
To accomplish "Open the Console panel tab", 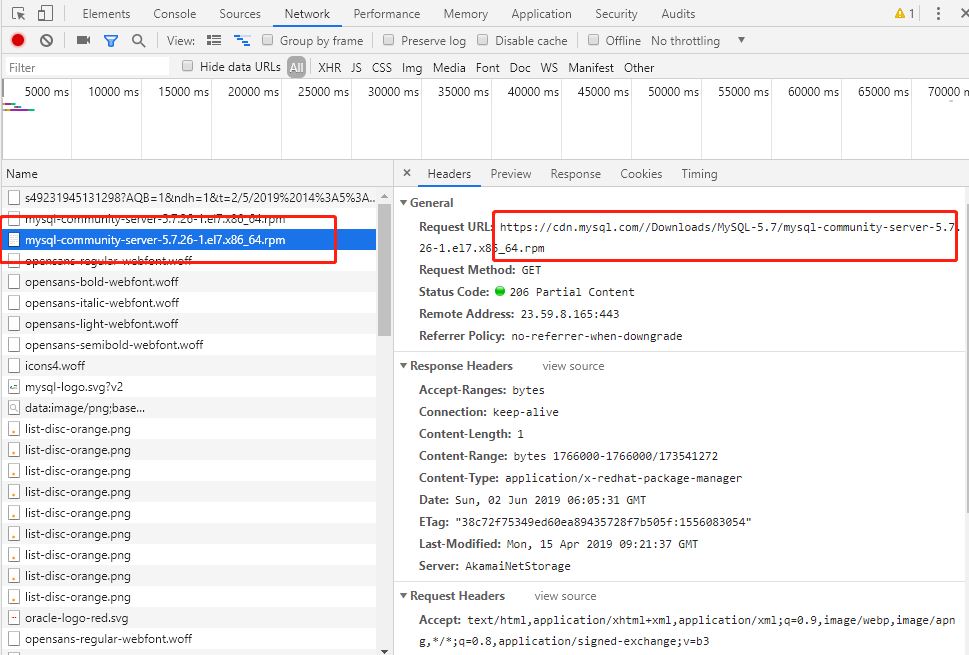I will pyautogui.click(x=174, y=14).
